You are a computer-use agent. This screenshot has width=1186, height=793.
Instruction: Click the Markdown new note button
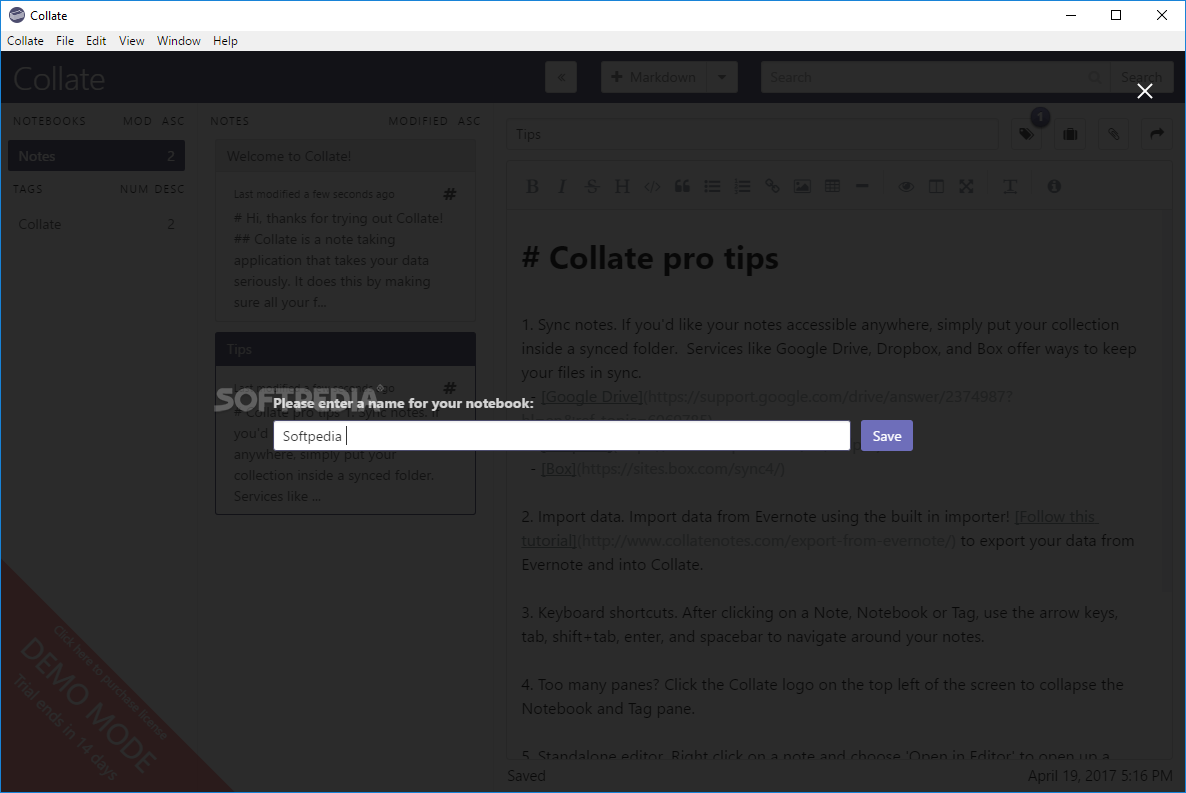click(654, 77)
